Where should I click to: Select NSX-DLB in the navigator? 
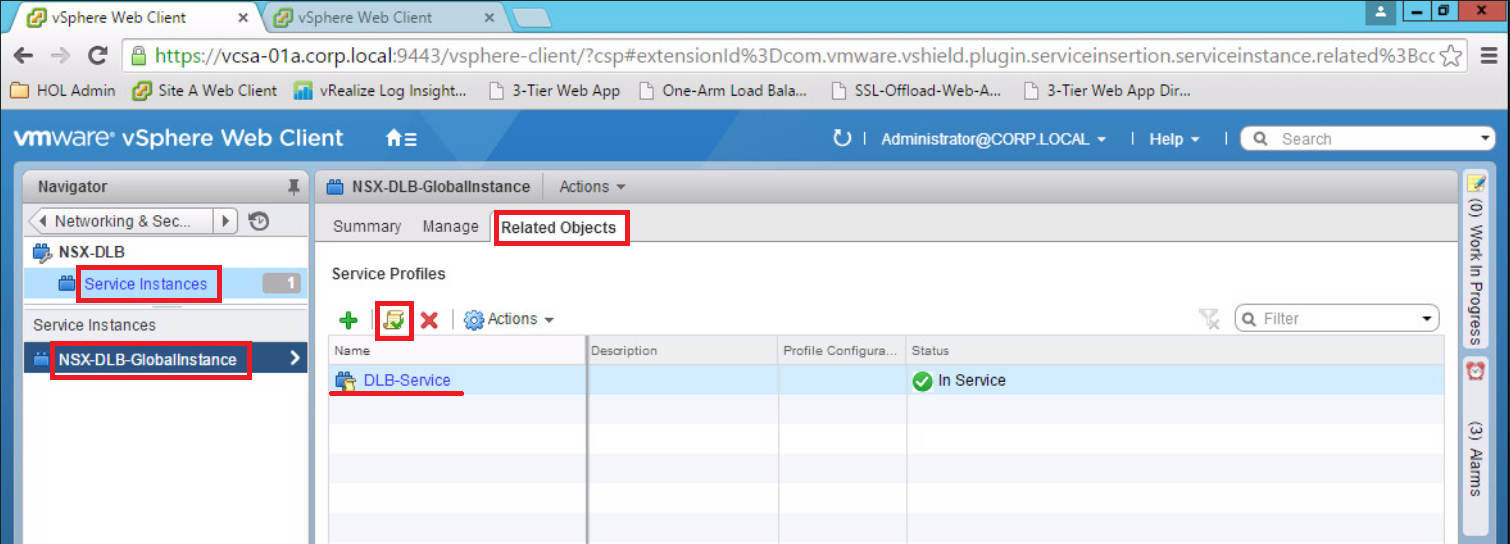click(x=91, y=252)
